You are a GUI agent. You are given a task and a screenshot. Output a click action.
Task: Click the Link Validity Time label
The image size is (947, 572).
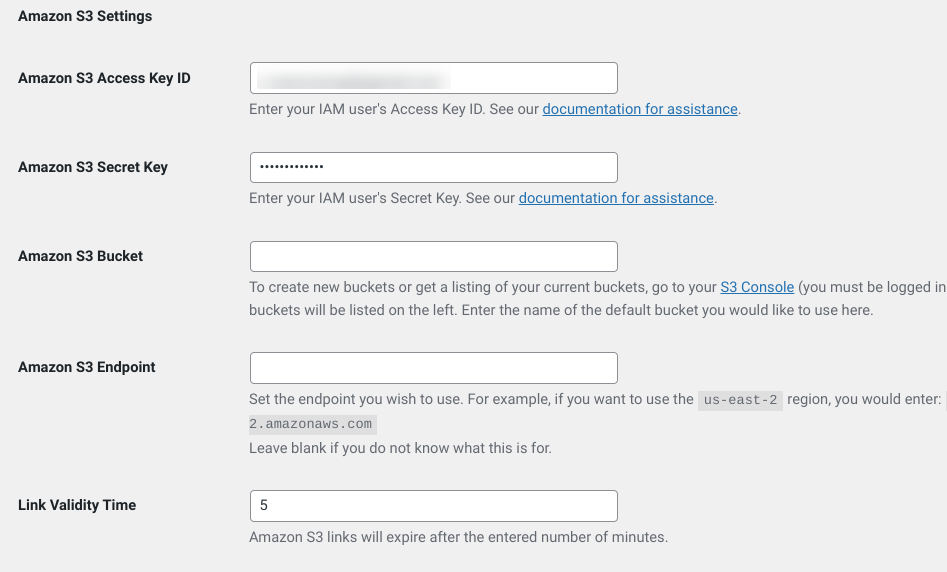click(77, 505)
